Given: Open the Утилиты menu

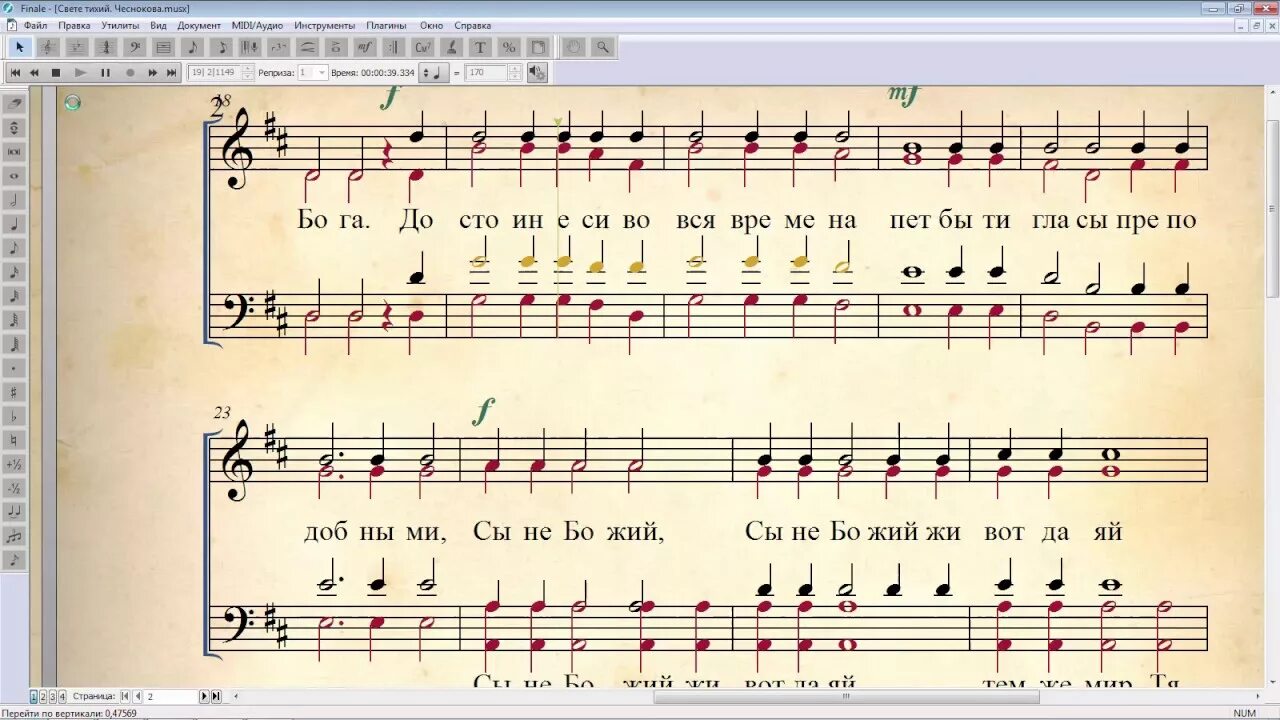Looking at the screenshot, I should 120,25.
